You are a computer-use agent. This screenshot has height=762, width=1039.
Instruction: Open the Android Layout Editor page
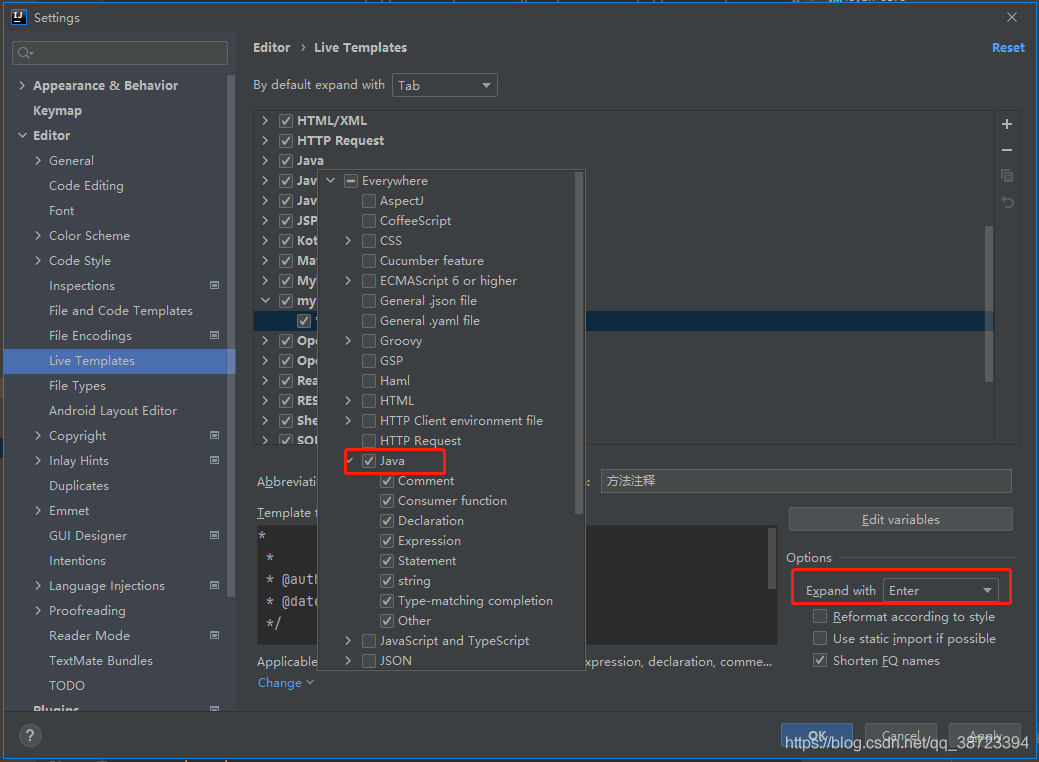point(113,411)
